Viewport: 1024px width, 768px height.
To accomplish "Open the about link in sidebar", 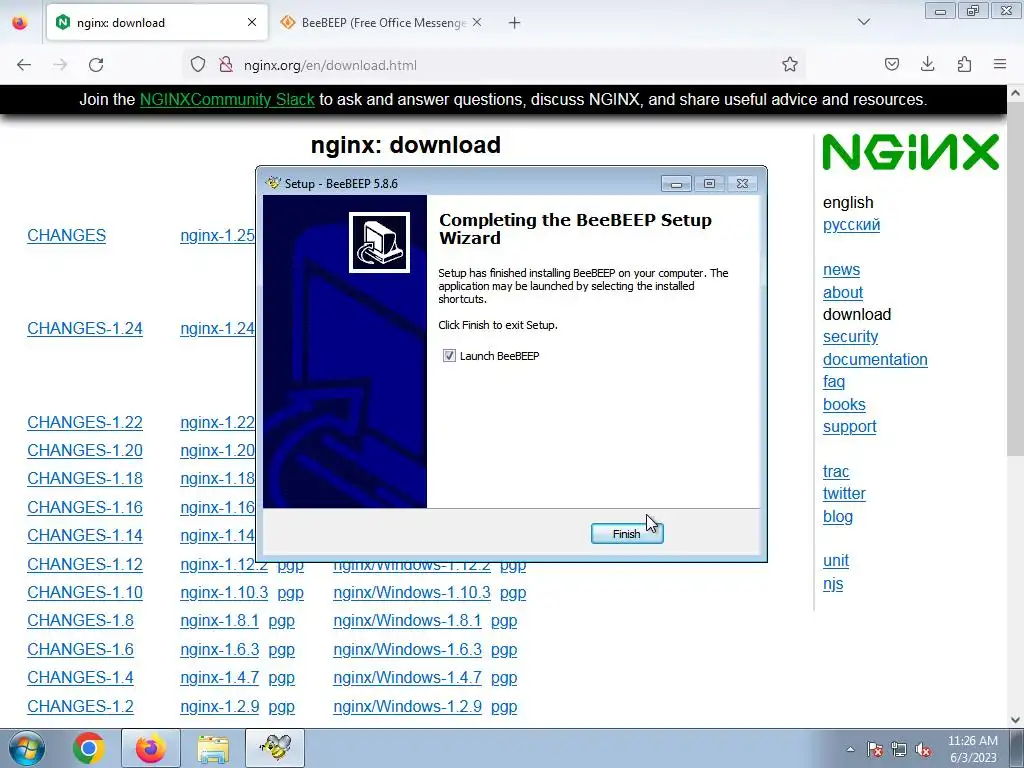I will tap(842, 293).
